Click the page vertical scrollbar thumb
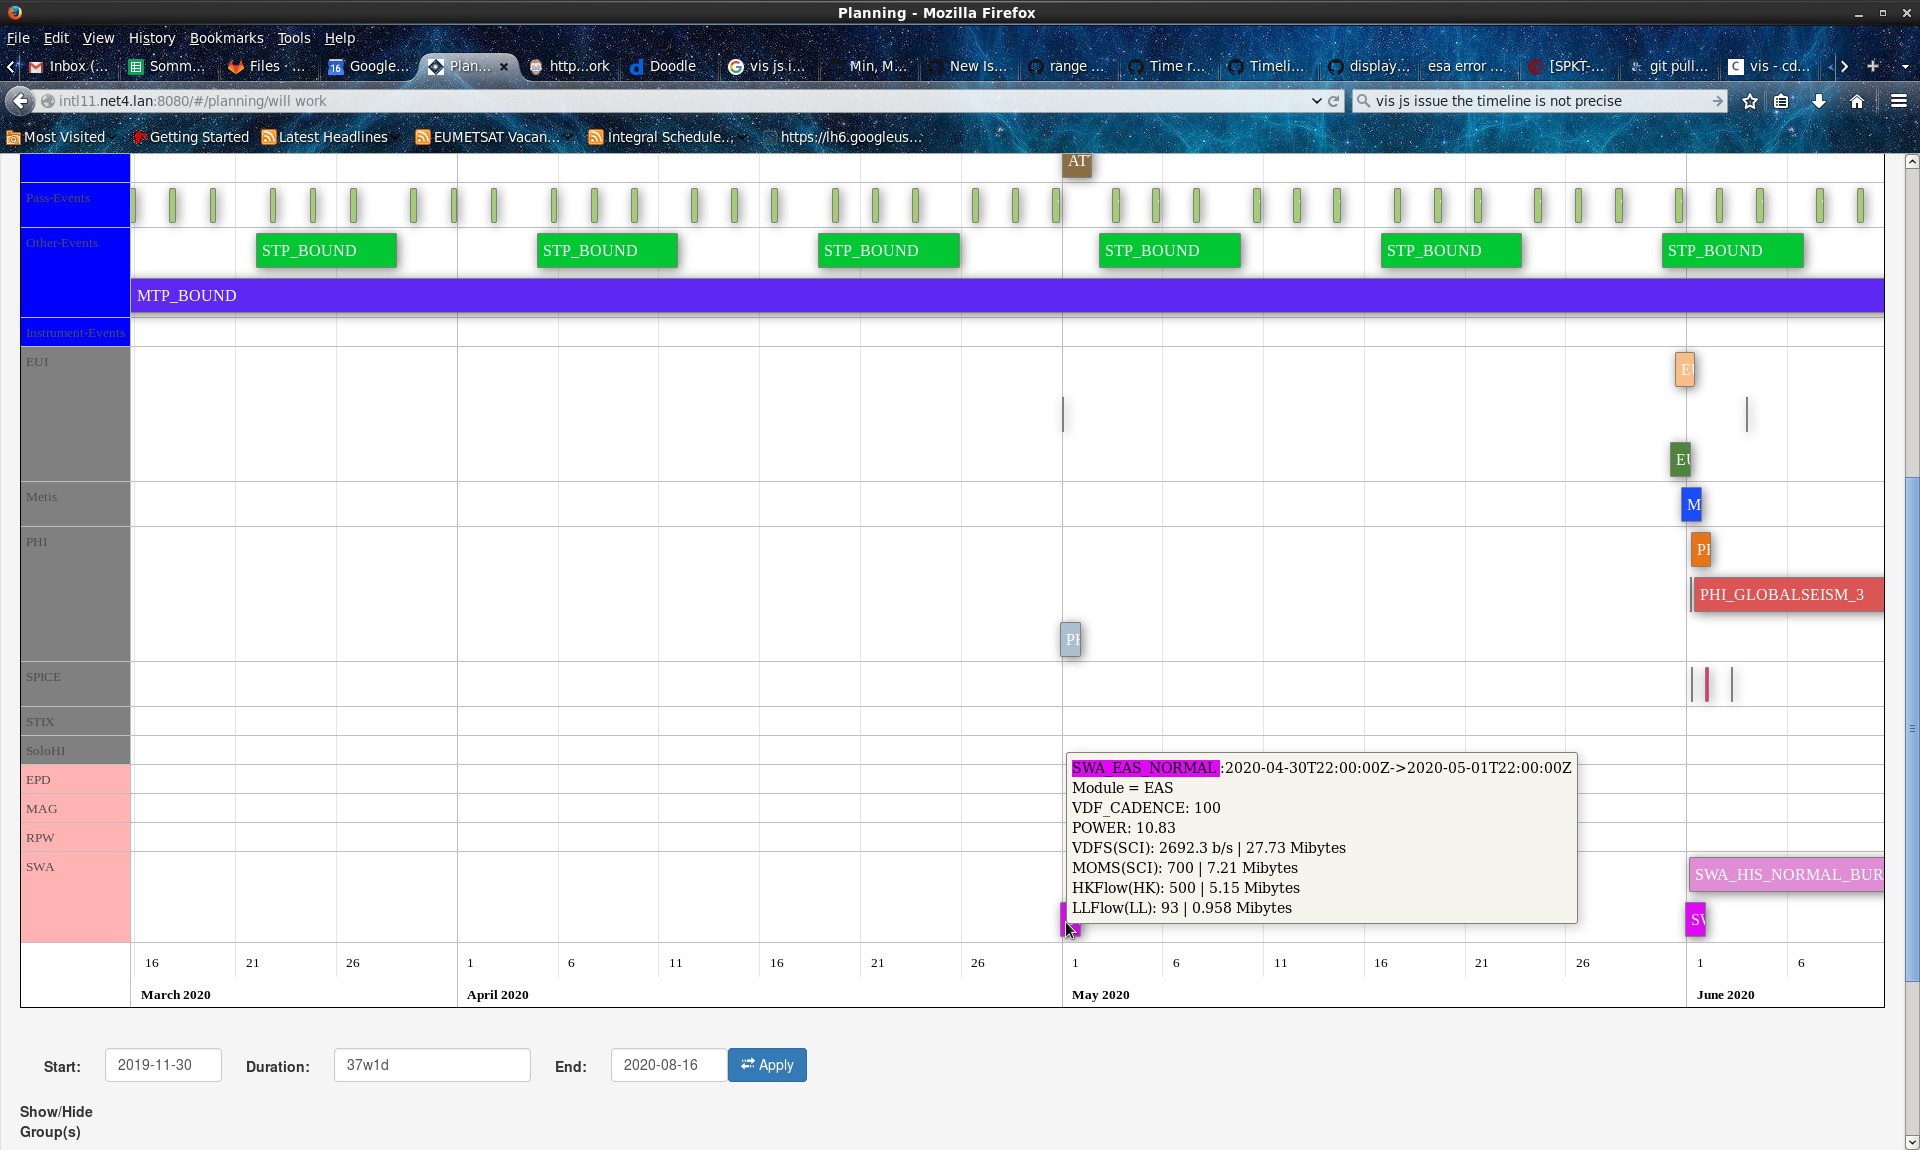This screenshot has height=1150, width=1920. [1912, 729]
